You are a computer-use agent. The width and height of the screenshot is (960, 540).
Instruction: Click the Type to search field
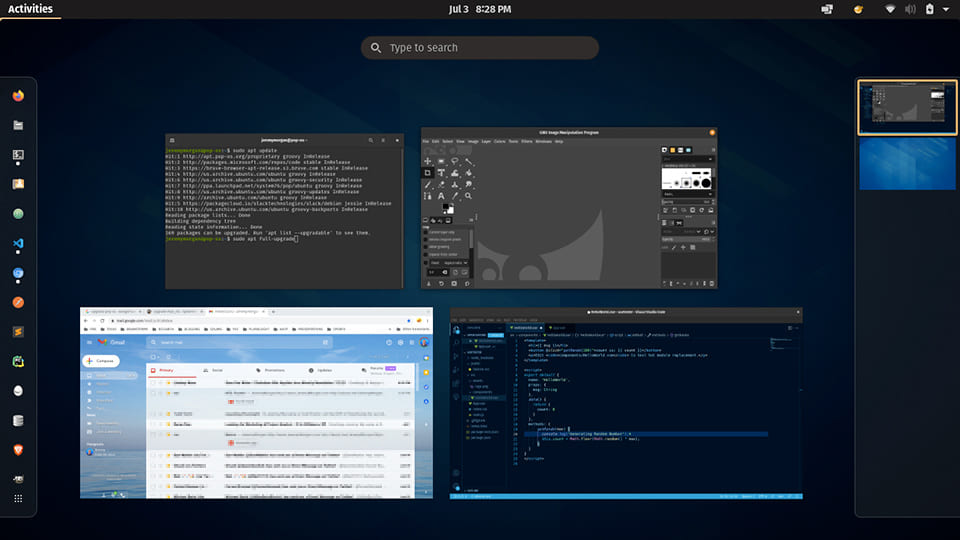coord(479,48)
